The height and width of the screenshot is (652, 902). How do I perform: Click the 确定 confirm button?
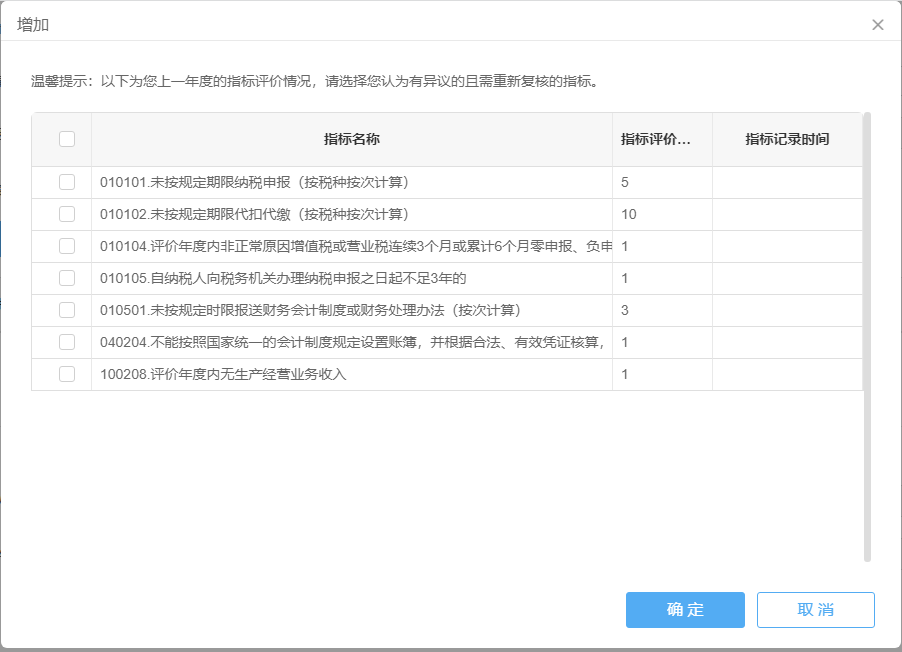coord(685,610)
